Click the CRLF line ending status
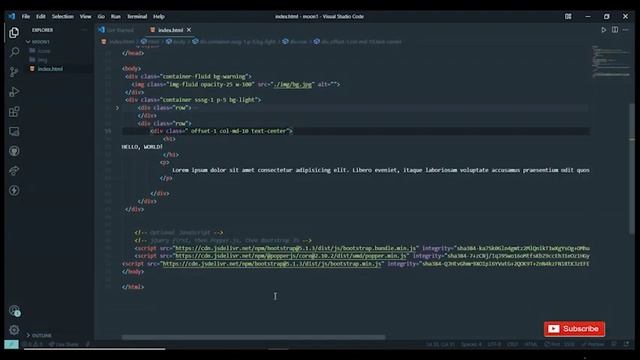The width and height of the screenshot is (640, 360). [513, 344]
